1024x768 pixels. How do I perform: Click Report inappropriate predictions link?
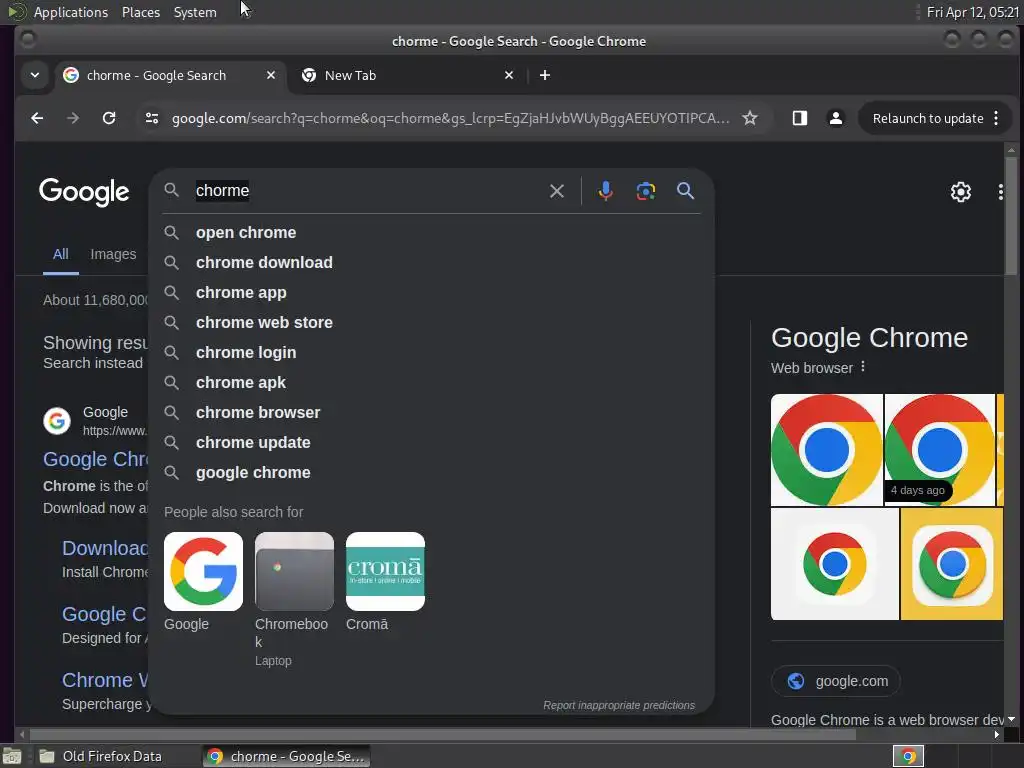619,705
